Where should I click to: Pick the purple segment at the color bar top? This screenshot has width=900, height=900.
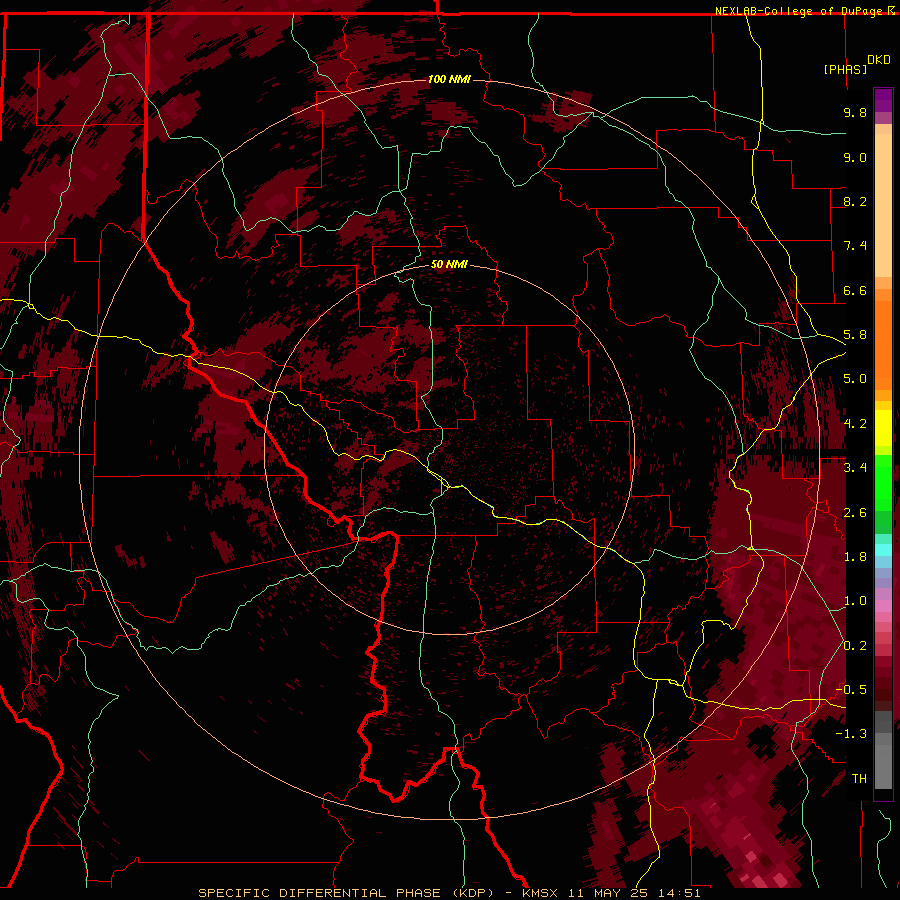883,100
